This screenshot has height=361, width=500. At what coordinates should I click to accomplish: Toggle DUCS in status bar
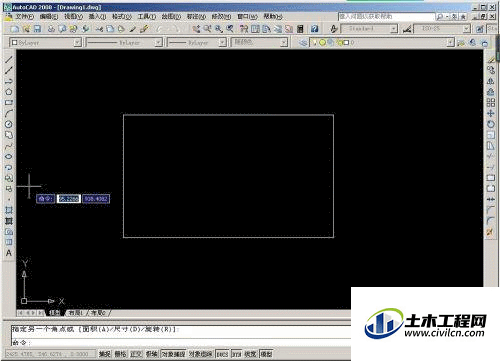[222, 354]
